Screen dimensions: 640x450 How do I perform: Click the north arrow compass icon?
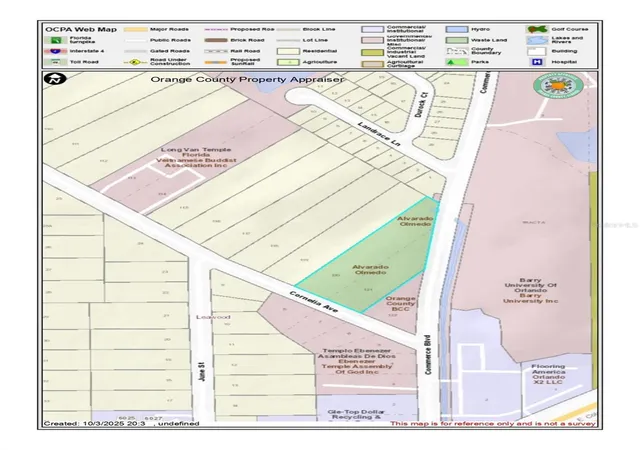click(55, 78)
